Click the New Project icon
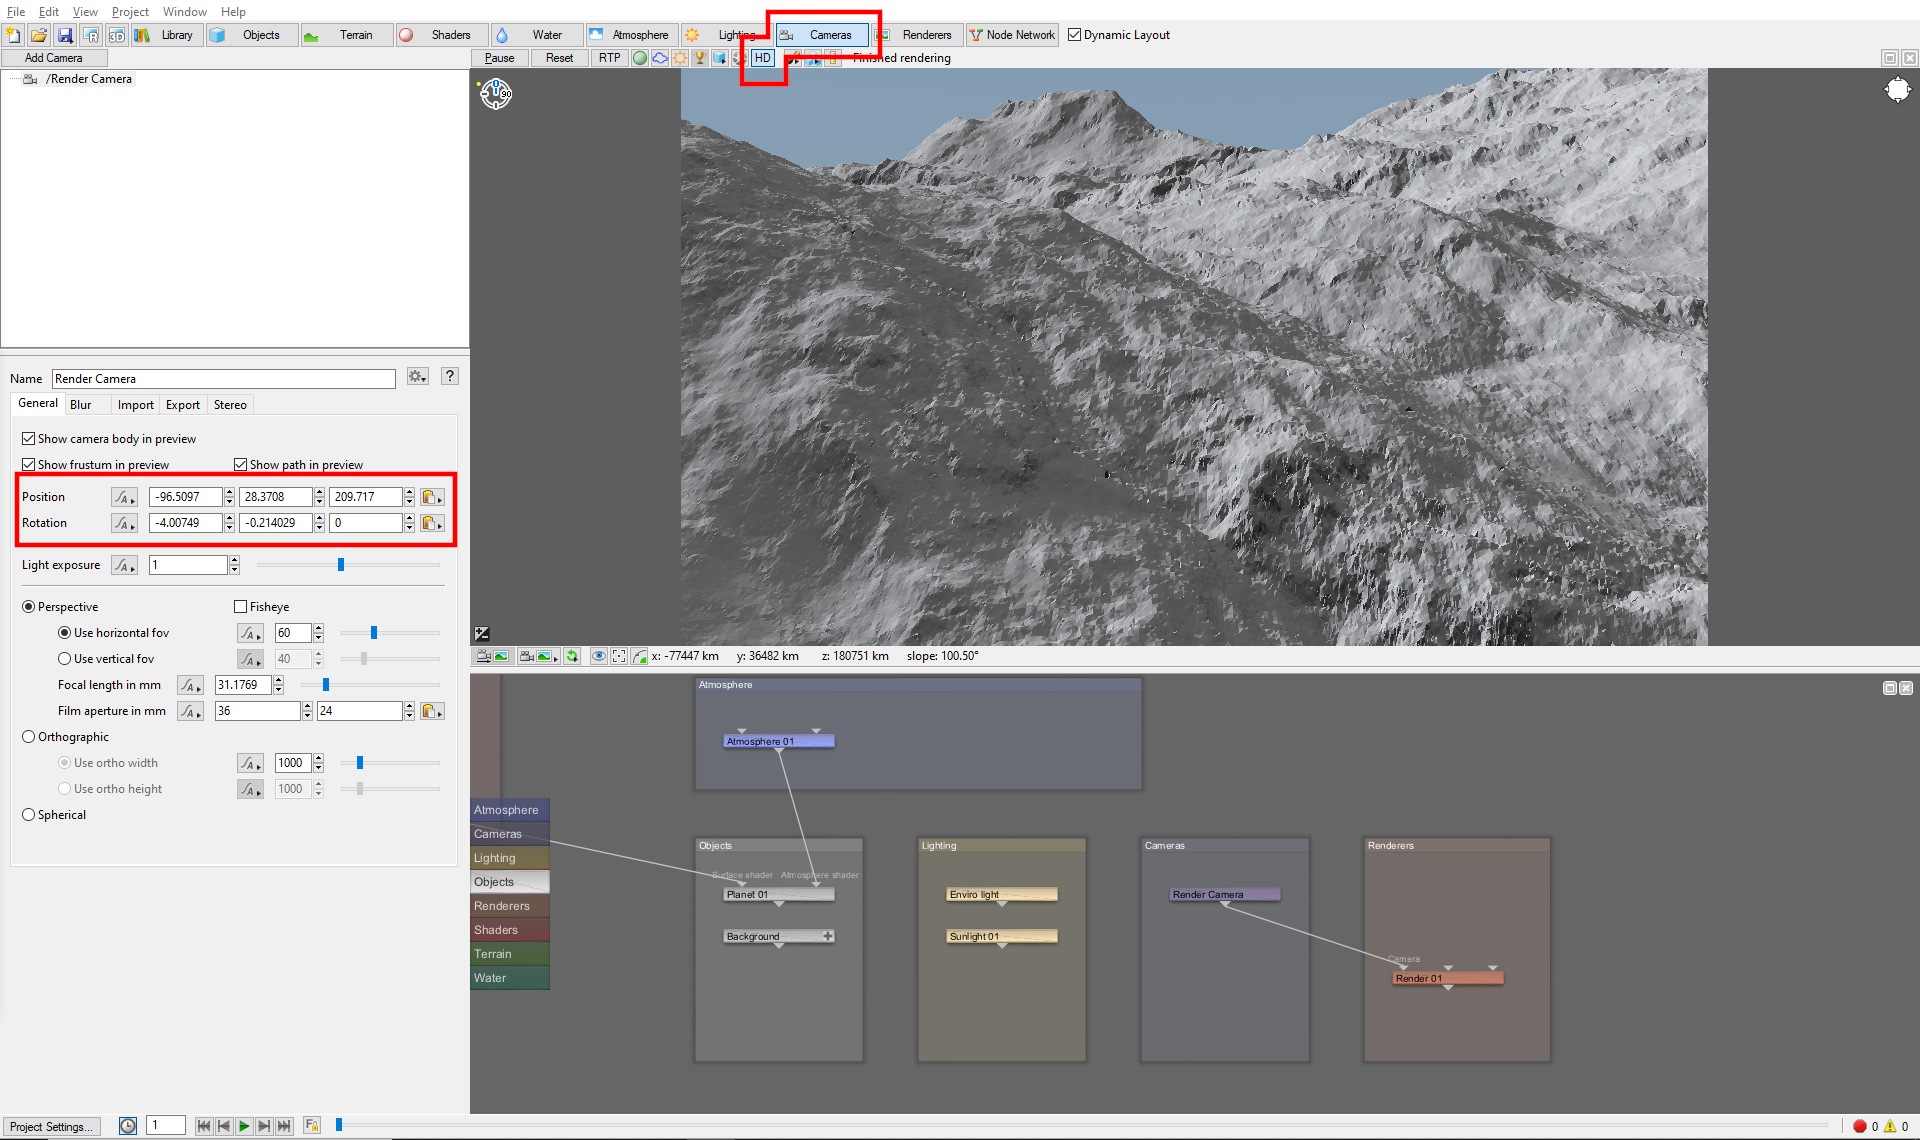Screen dimensions: 1920x1140 13,35
